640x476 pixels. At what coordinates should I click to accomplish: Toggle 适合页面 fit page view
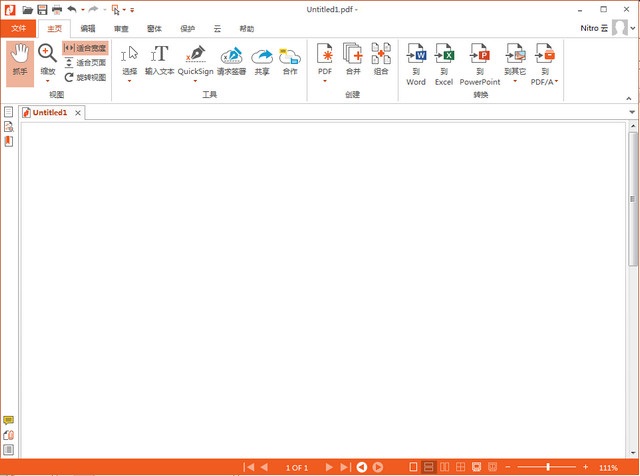click(85, 62)
